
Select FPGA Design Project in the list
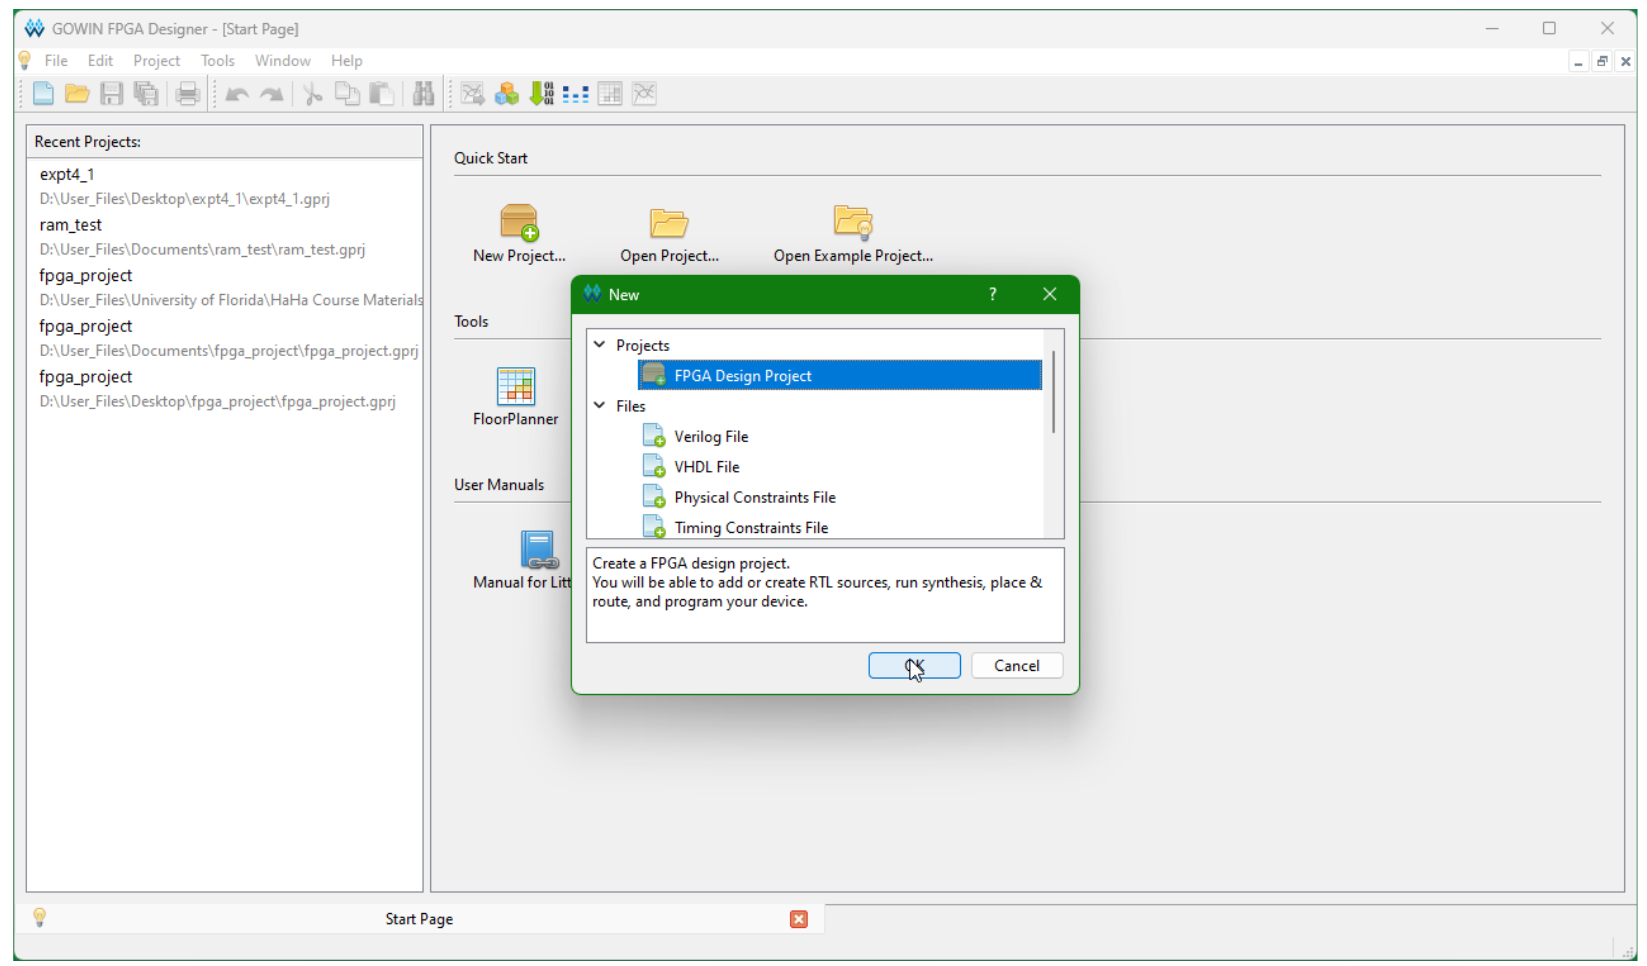pos(840,376)
